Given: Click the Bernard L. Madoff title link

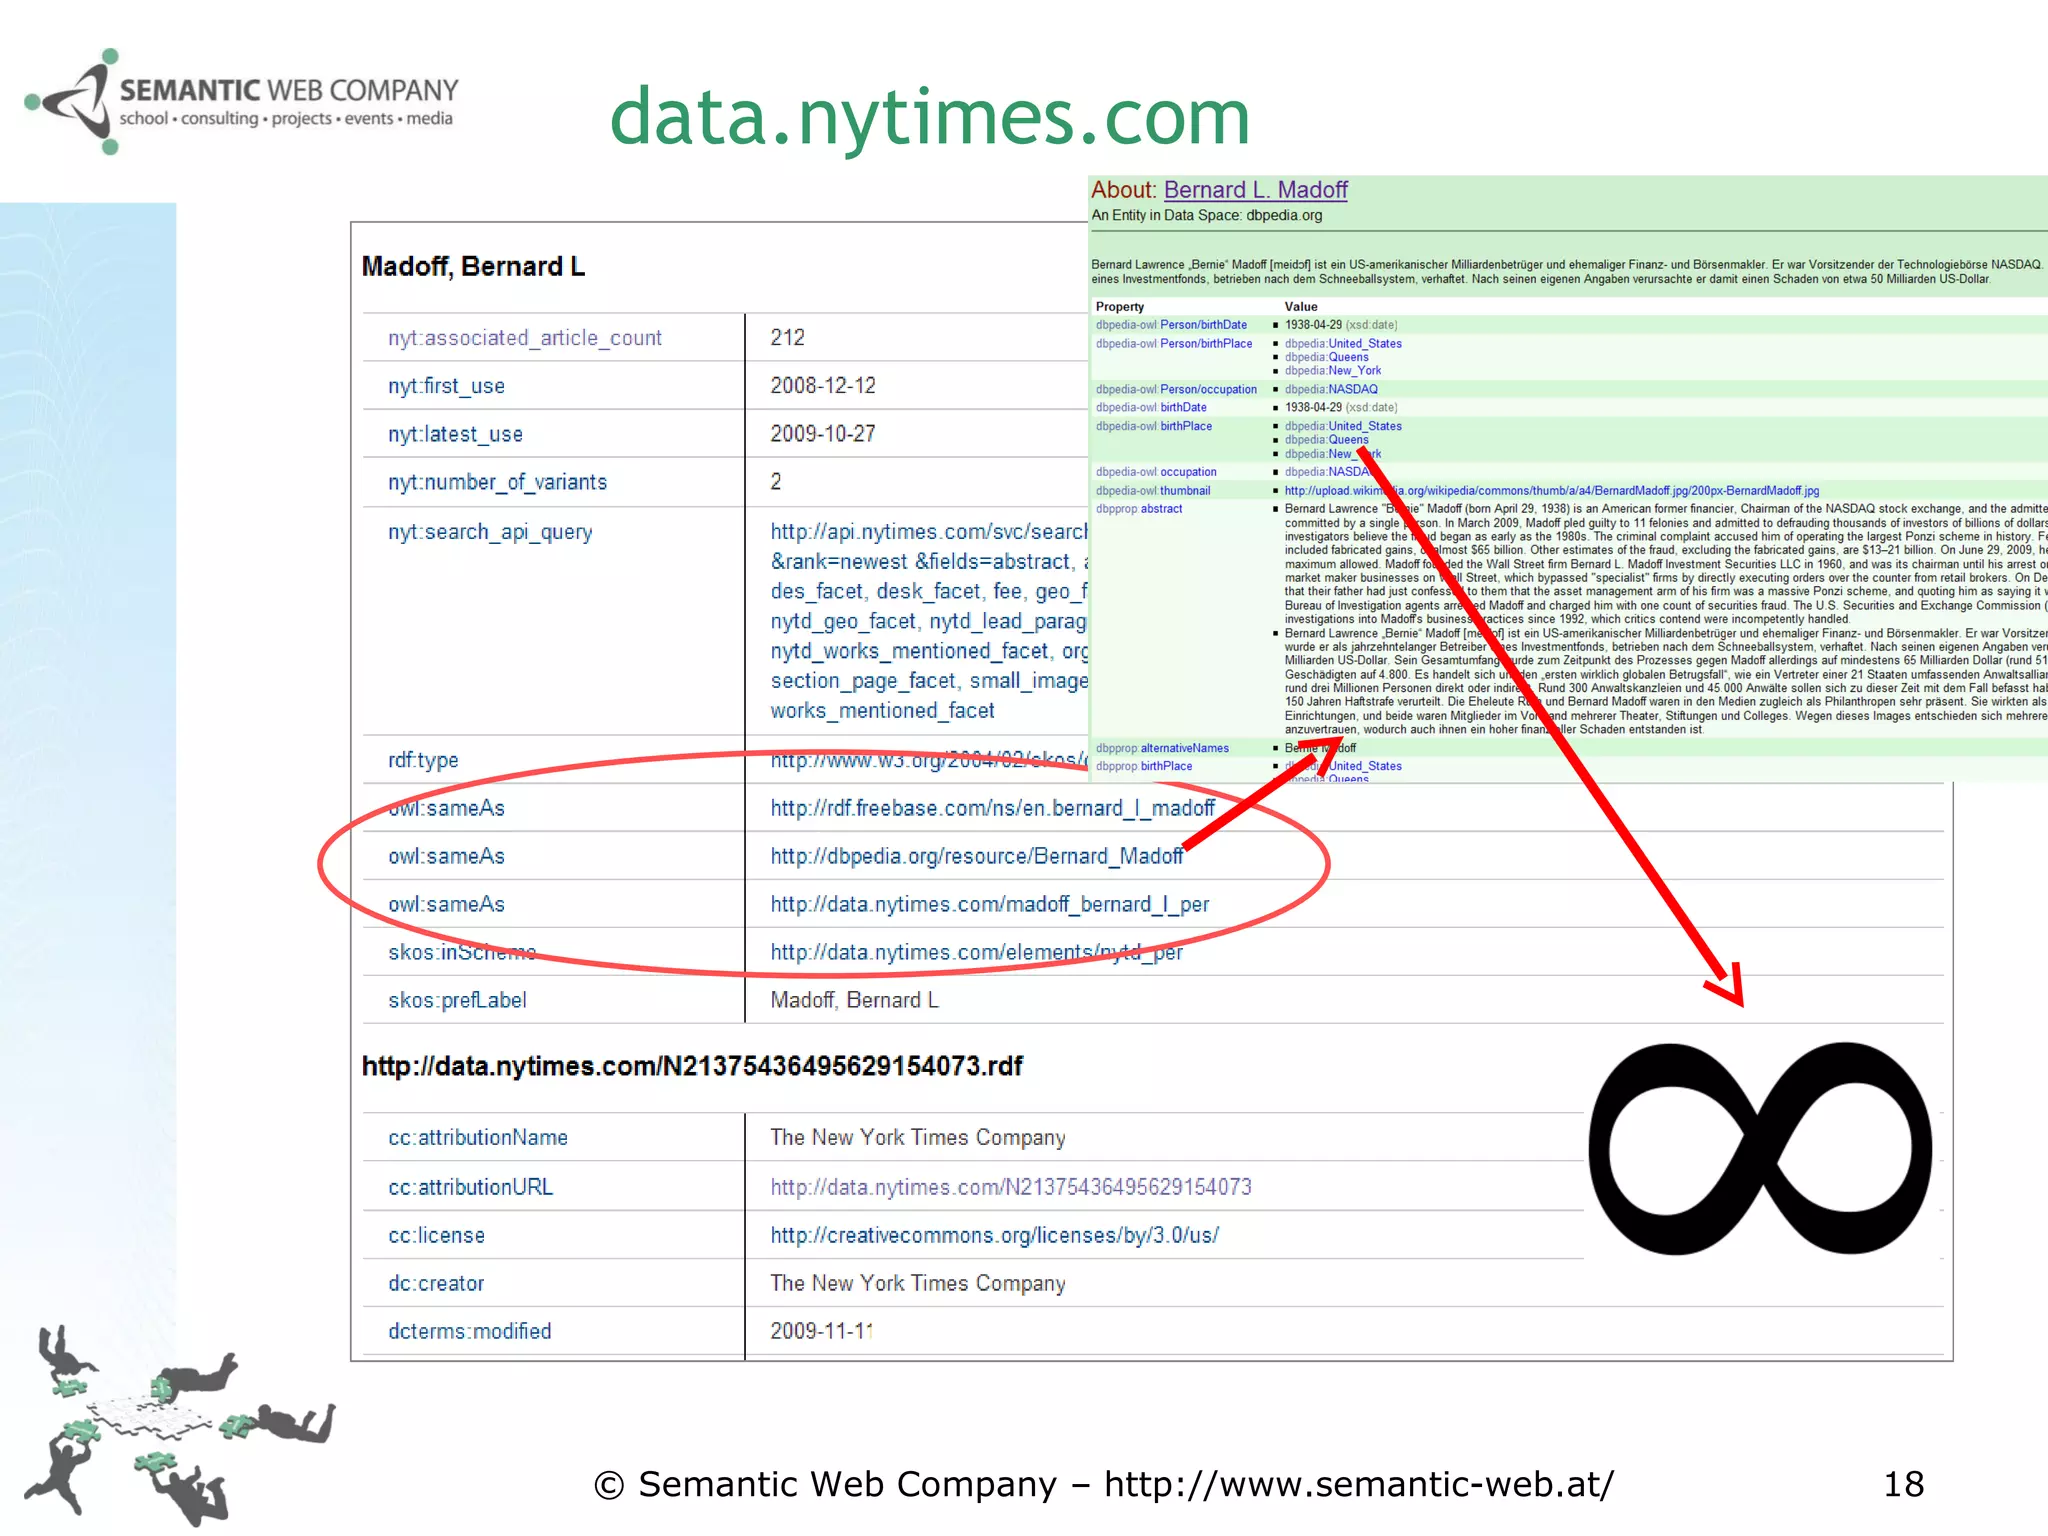Looking at the screenshot, I should tap(1255, 190).
